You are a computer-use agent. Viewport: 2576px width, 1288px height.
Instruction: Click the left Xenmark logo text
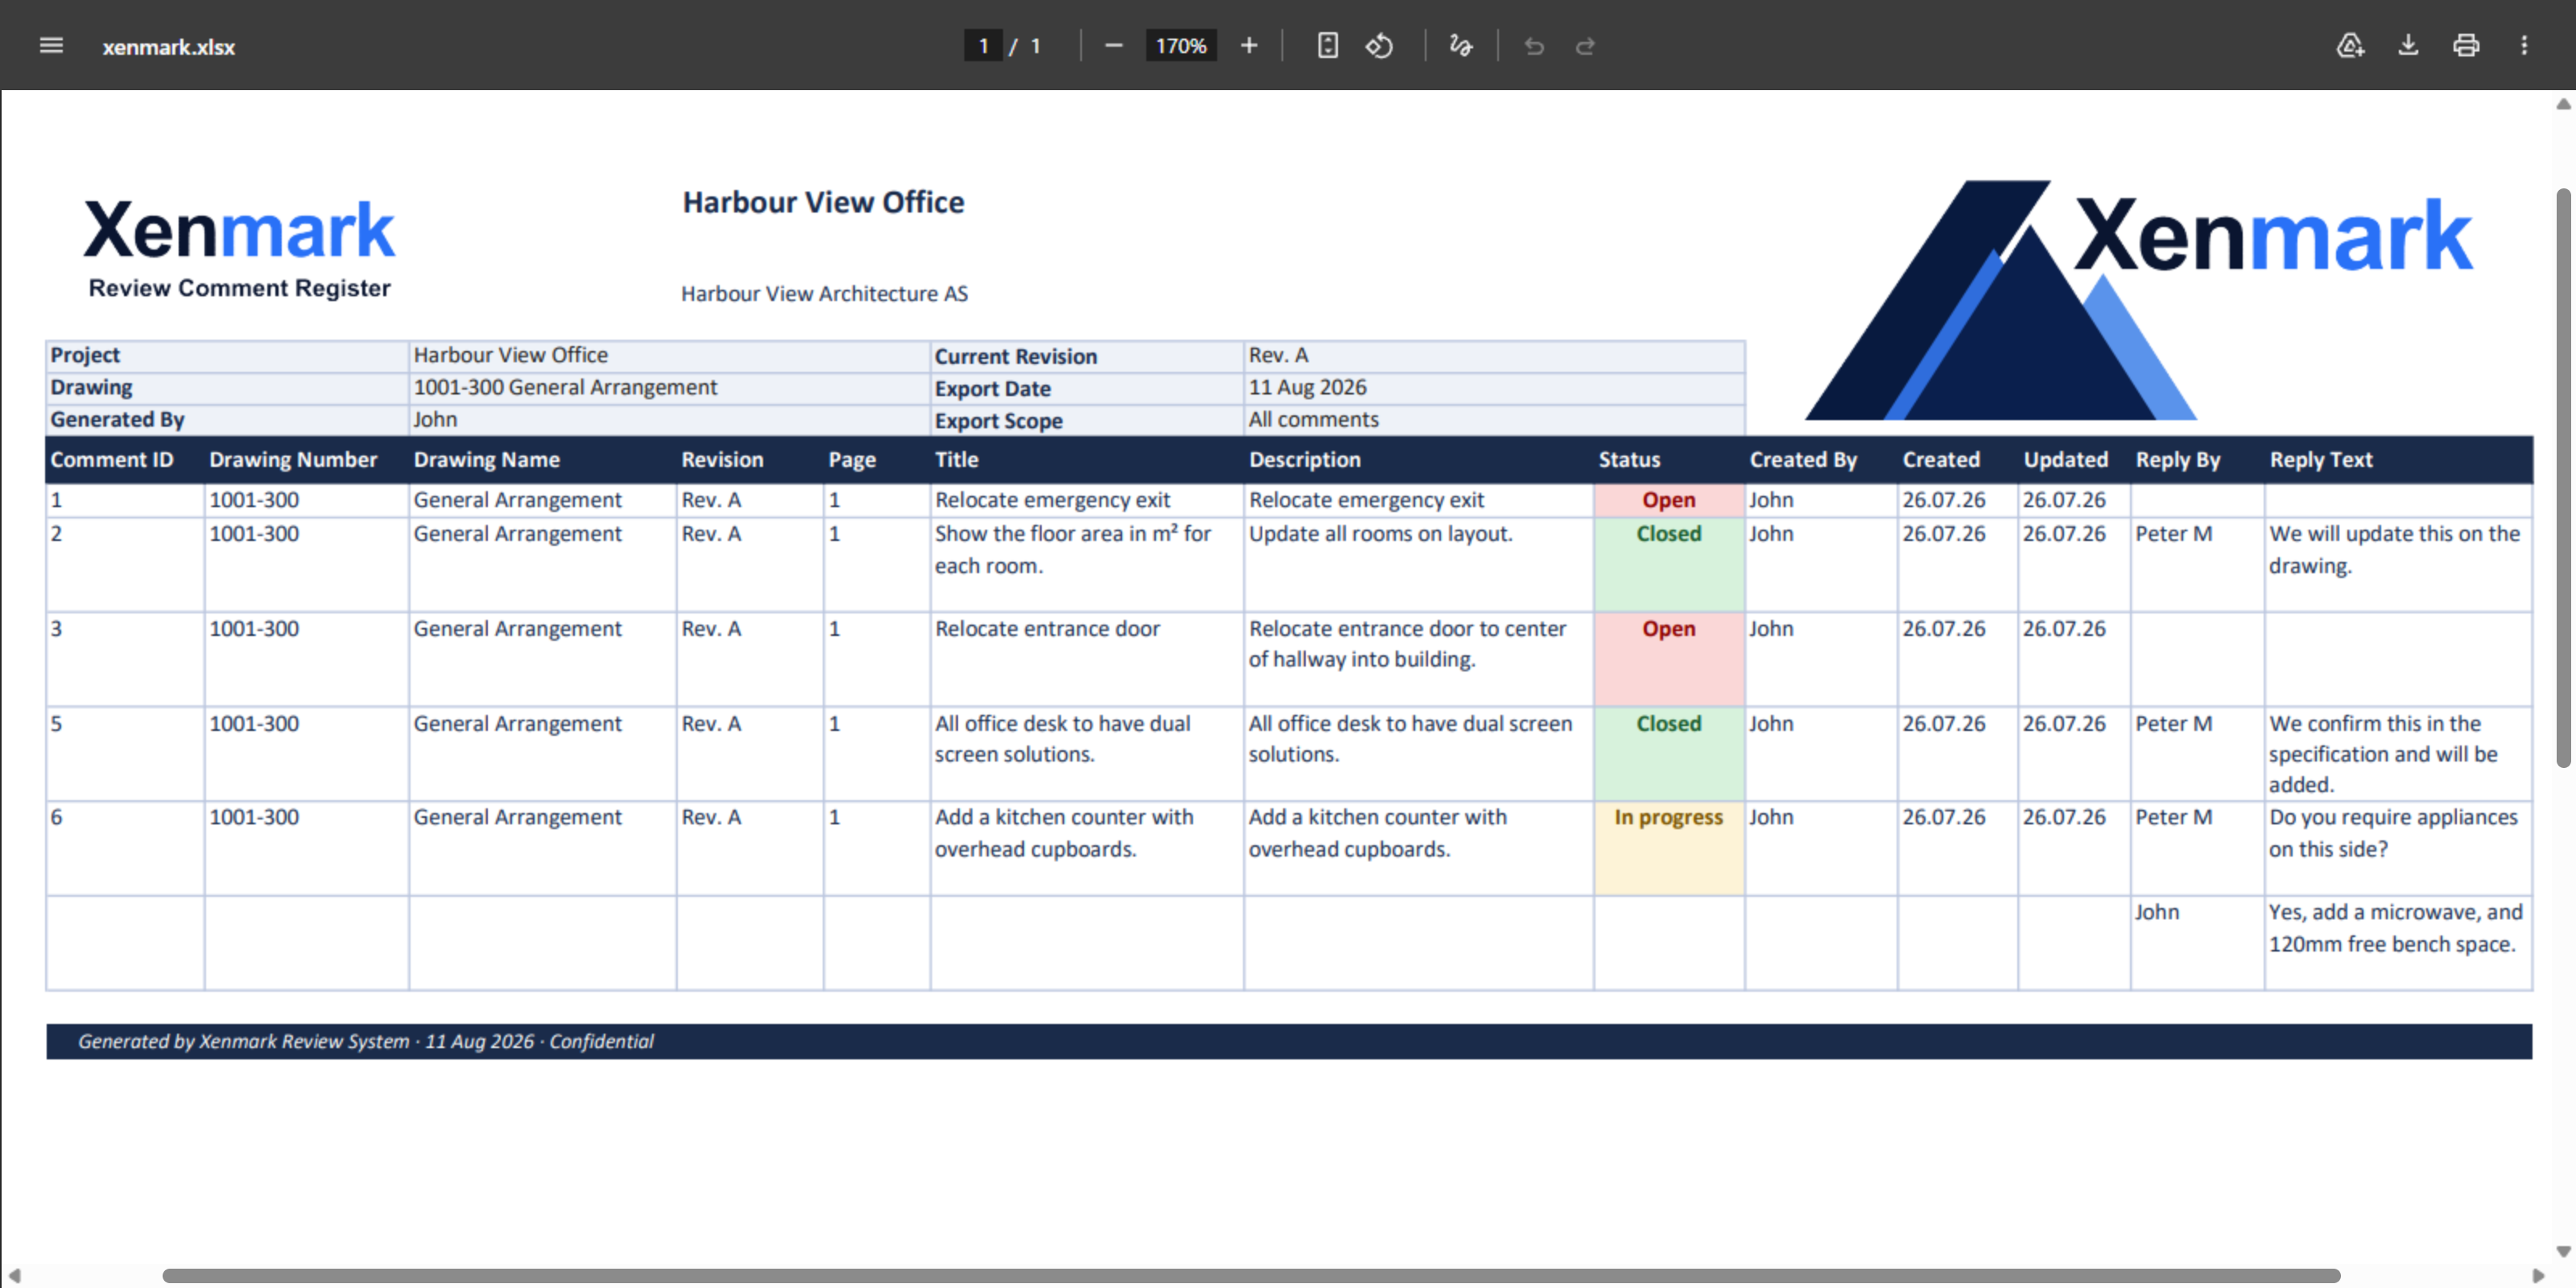(x=239, y=230)
